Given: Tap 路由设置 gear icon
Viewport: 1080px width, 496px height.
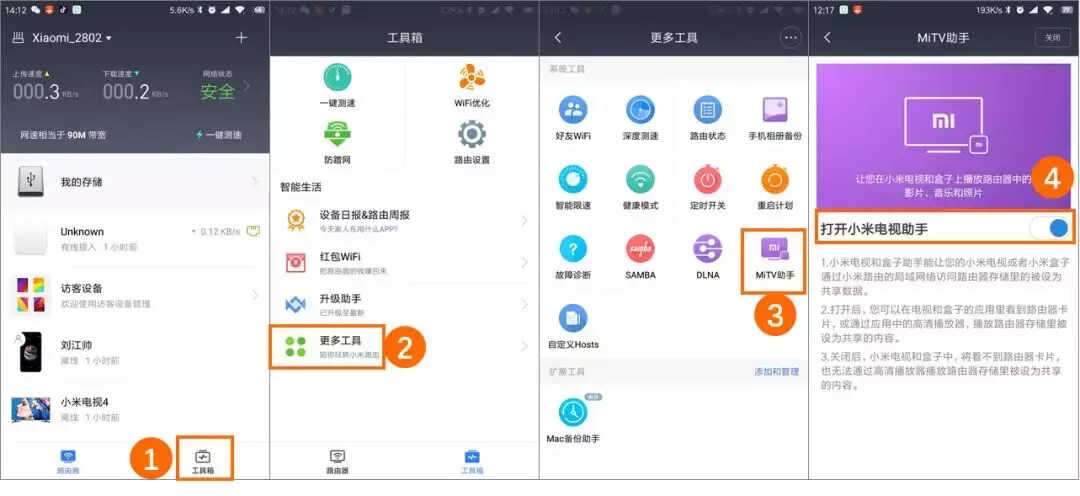Looking at the screenshot, I should pos(472,134).
